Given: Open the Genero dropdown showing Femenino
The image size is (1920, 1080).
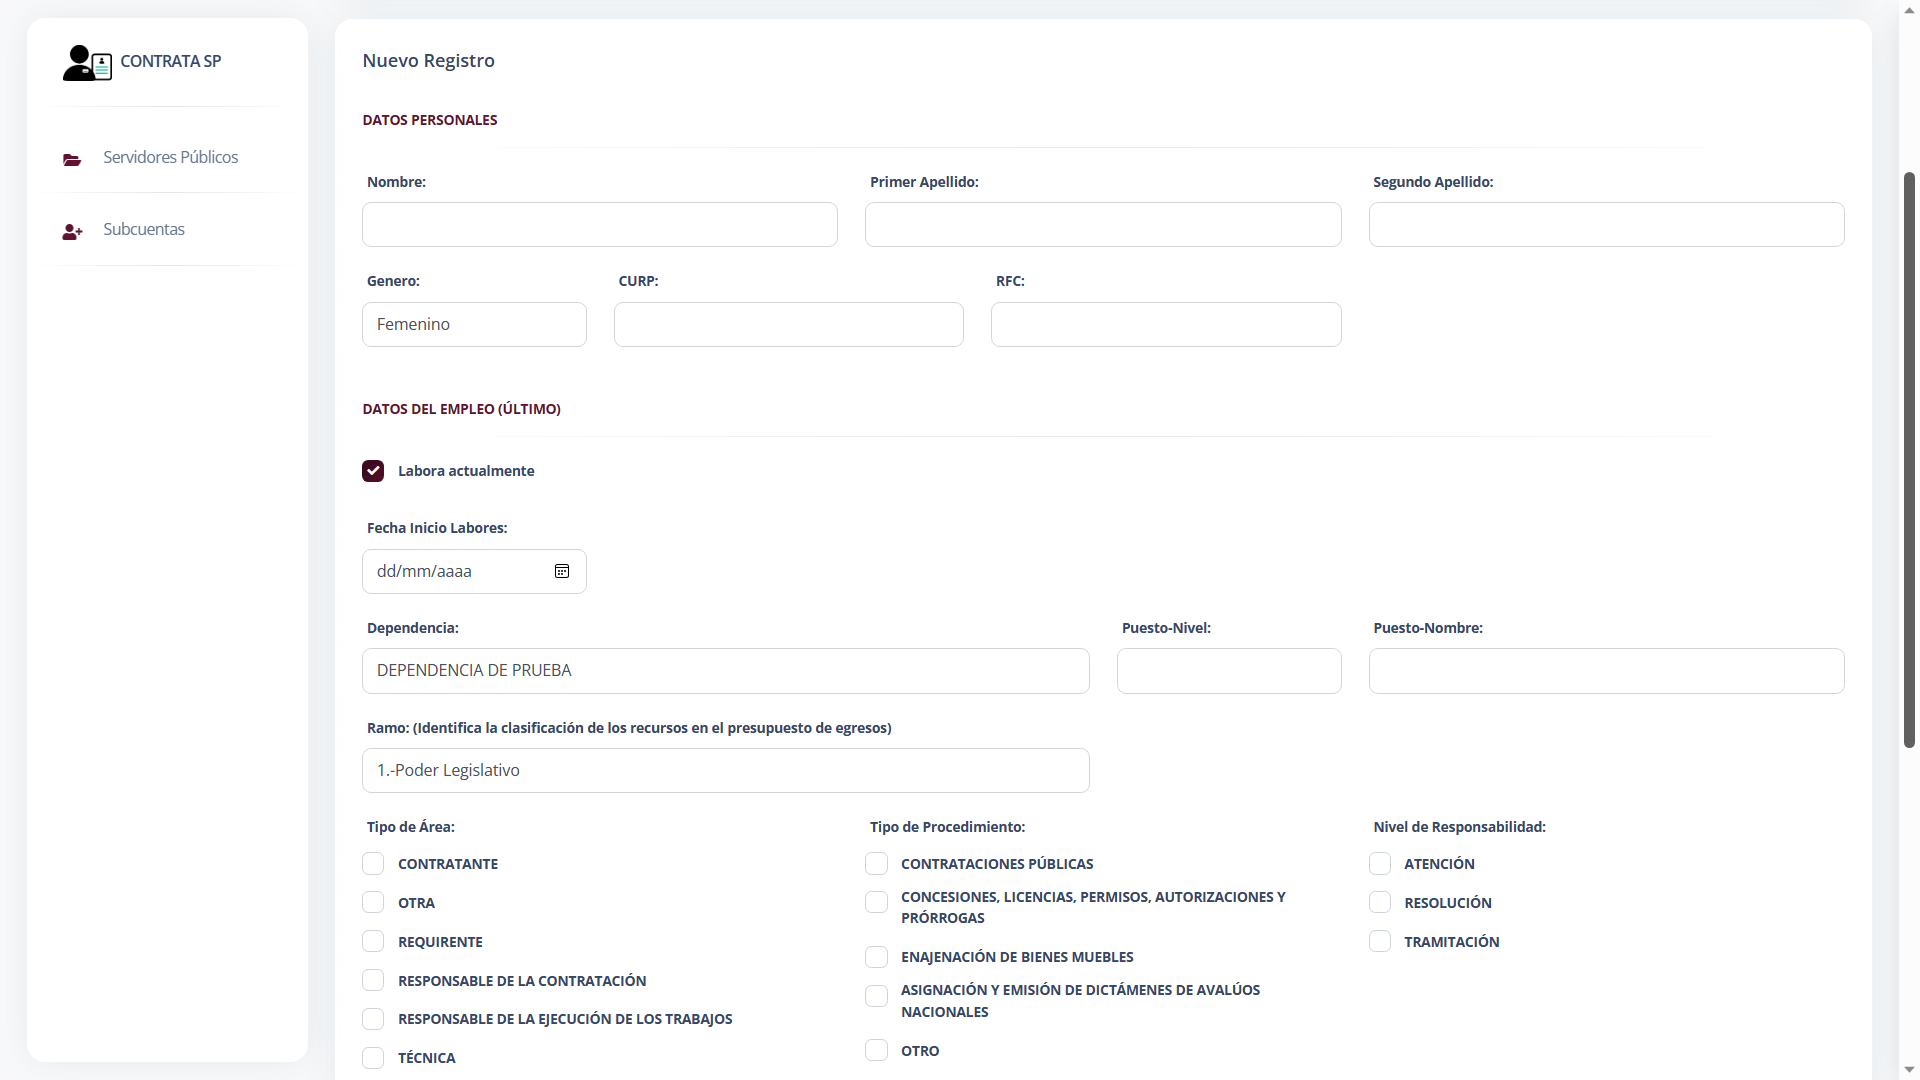Looking at the screenshot, I should pyautogui.click(x=474, y=325).
